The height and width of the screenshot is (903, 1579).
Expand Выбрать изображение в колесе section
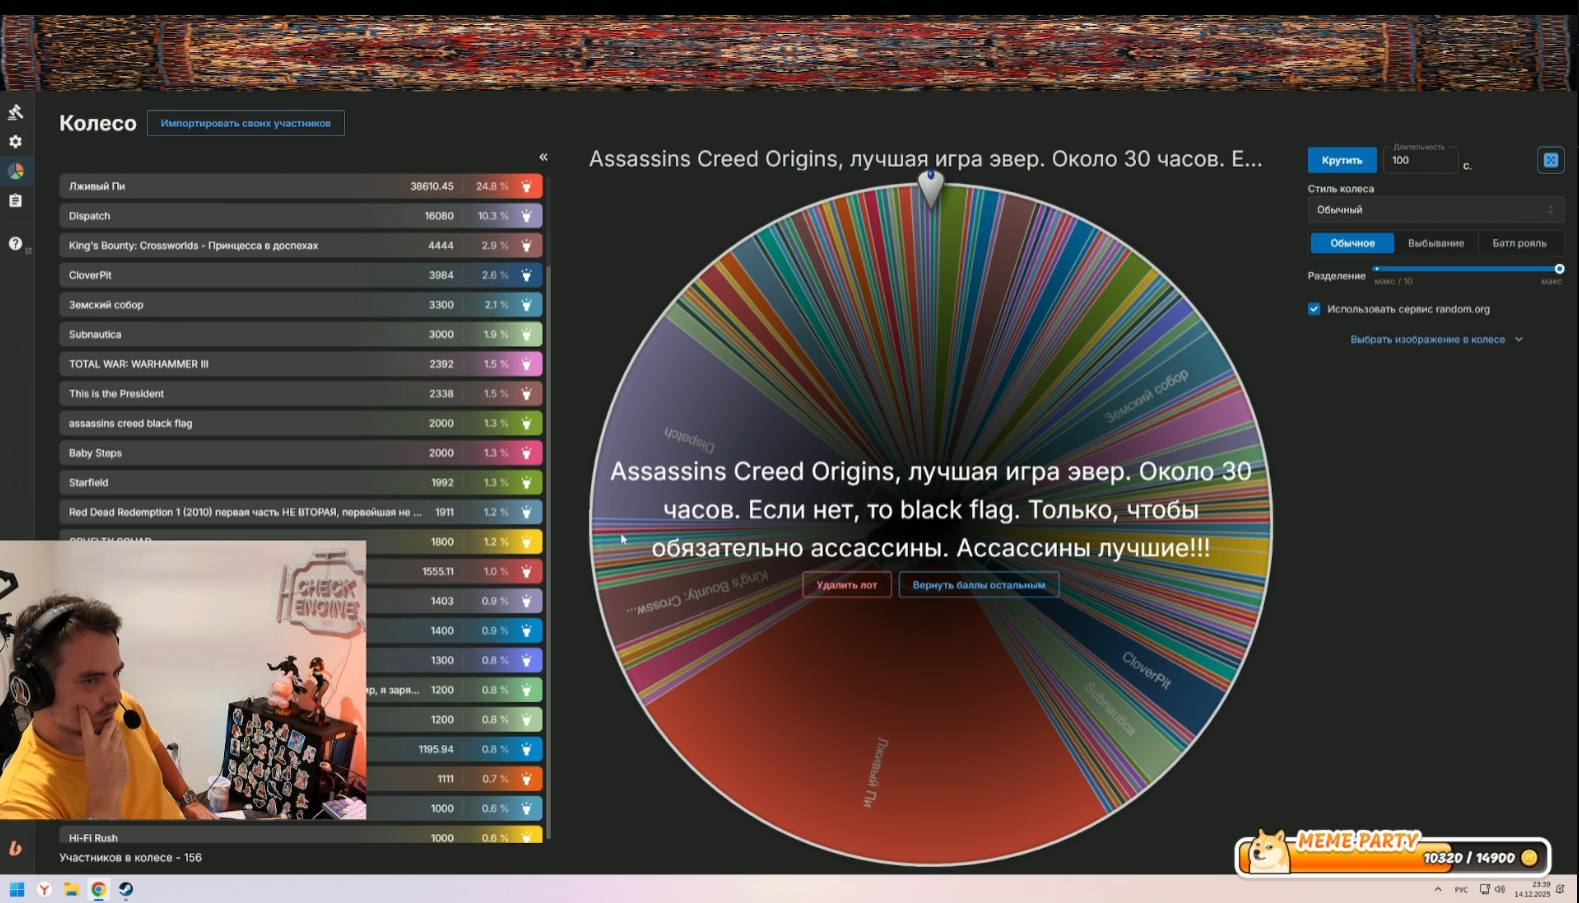(1436, 340)
